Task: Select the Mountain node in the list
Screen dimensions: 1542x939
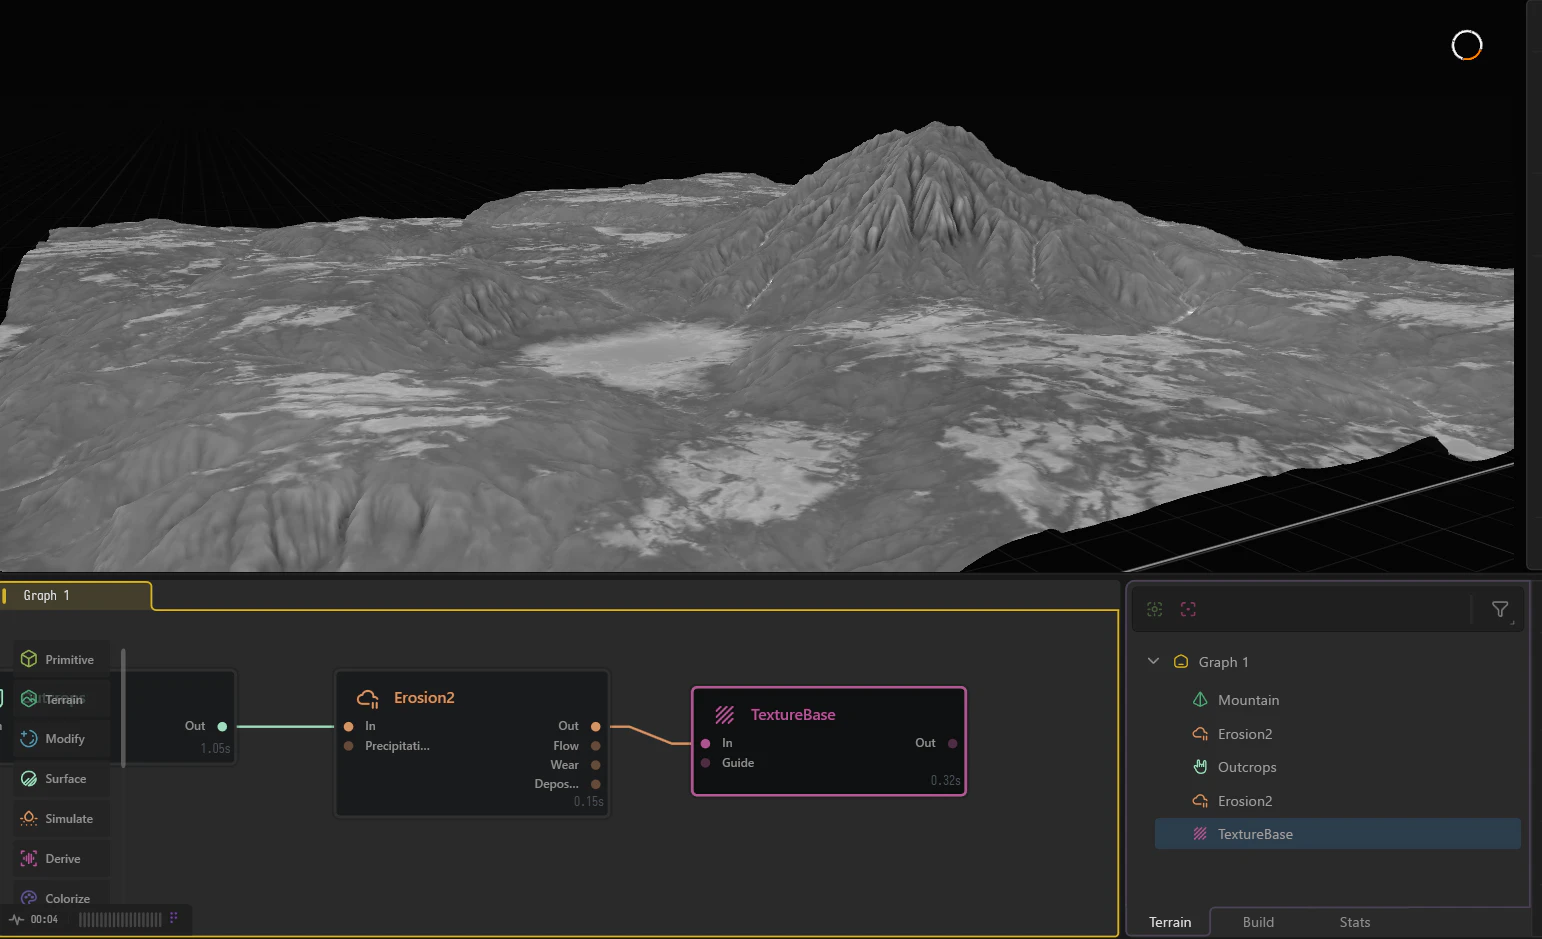Action: [1338, 700]
